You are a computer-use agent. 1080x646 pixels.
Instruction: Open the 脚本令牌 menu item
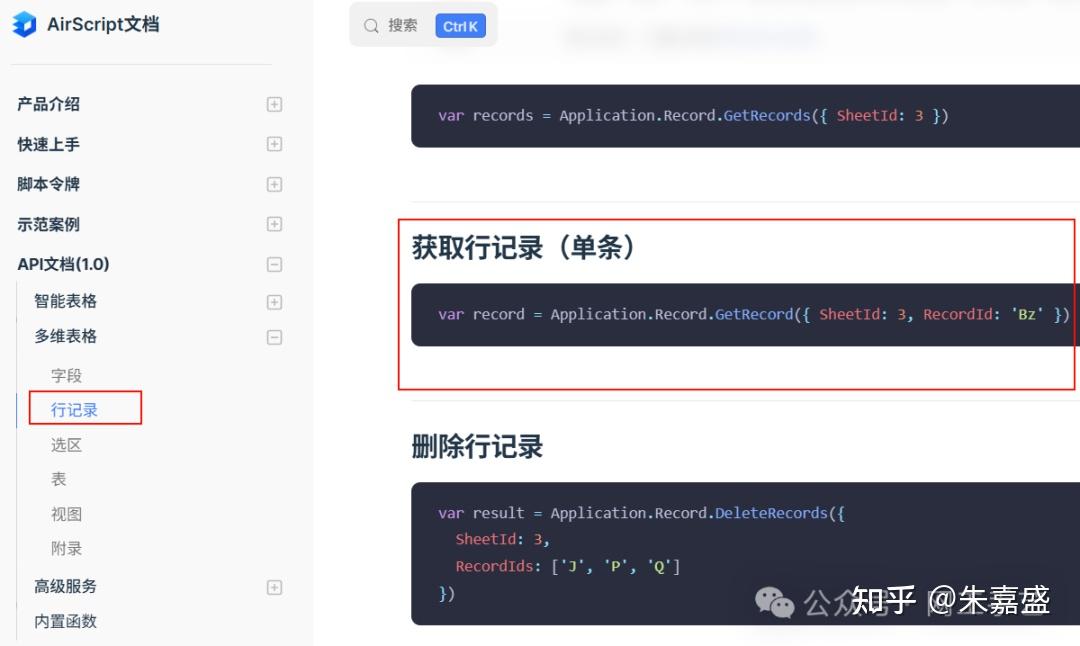tap(48, 184)
